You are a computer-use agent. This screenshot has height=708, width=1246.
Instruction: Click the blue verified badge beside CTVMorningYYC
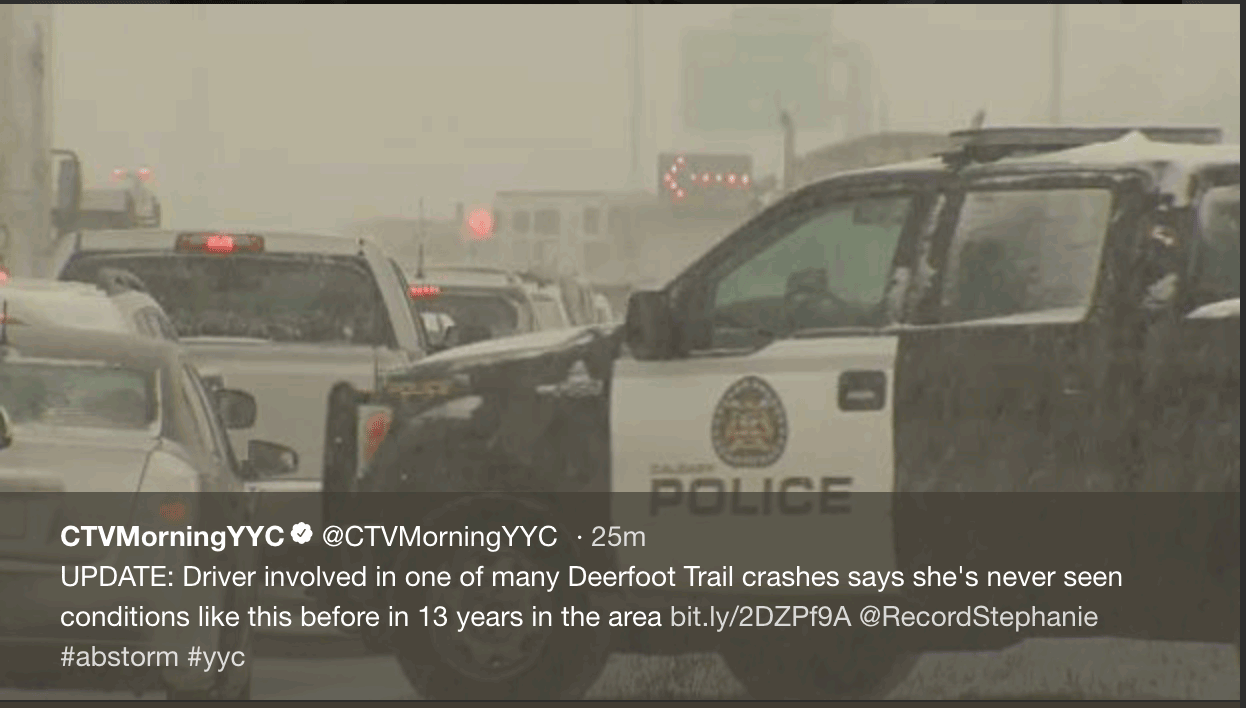tap(301, 535)
